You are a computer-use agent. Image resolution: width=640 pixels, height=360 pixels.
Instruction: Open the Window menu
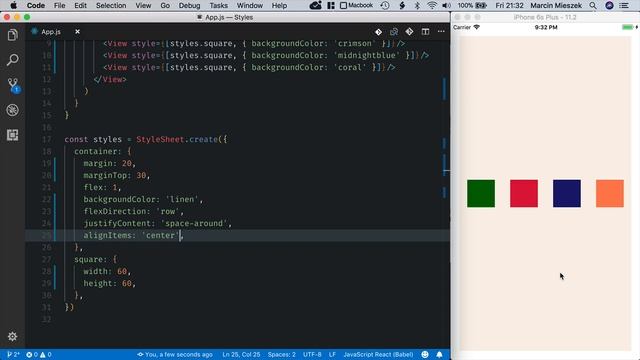click(x=249, y=5)
